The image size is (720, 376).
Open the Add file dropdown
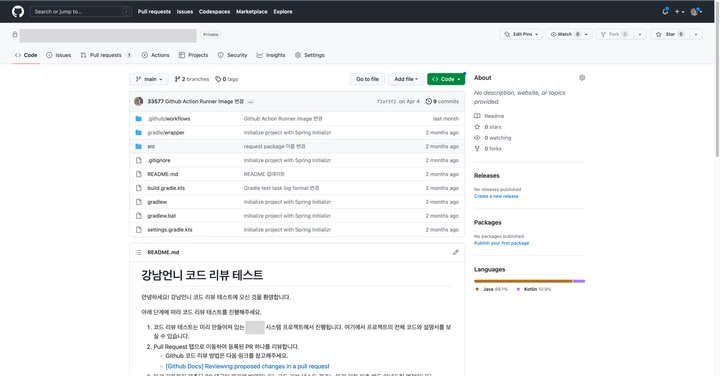point(406,79)
